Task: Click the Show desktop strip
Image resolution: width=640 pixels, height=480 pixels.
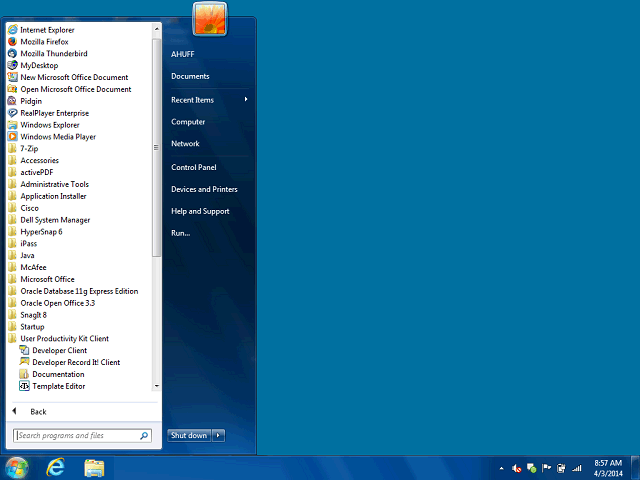Action: pos(636,468)
